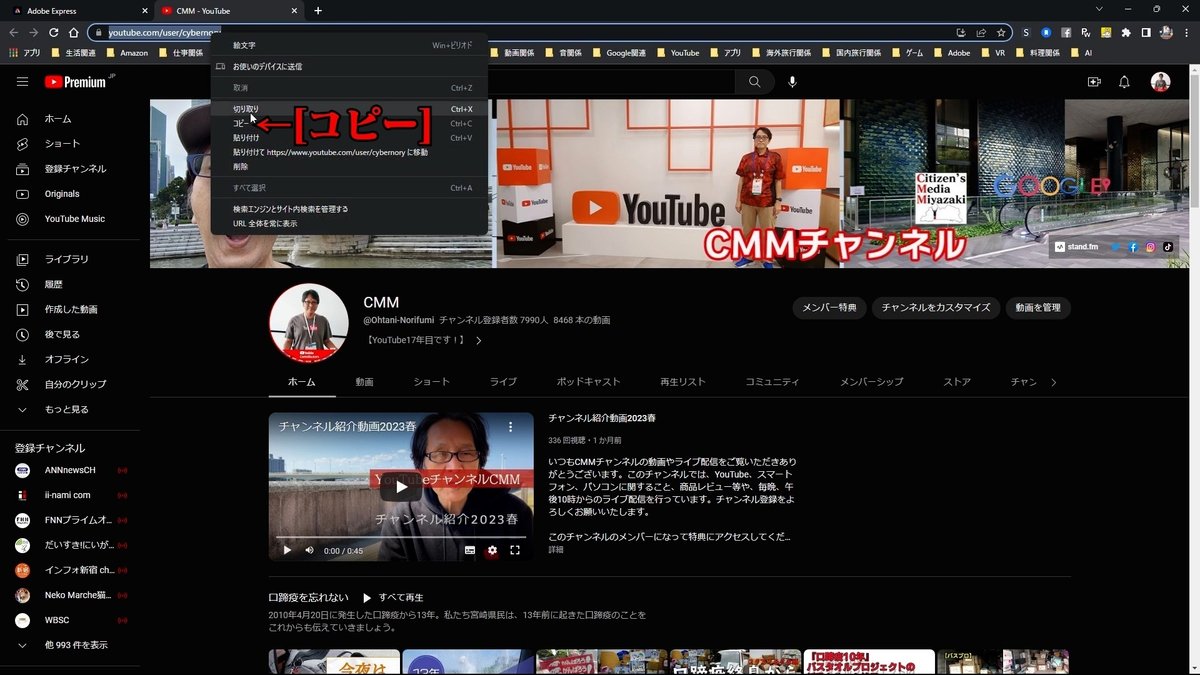Click the YouTube search magnifier button
Image resolution: width=1200 pixels, height=675 pixels.
(x=754, y=82)
